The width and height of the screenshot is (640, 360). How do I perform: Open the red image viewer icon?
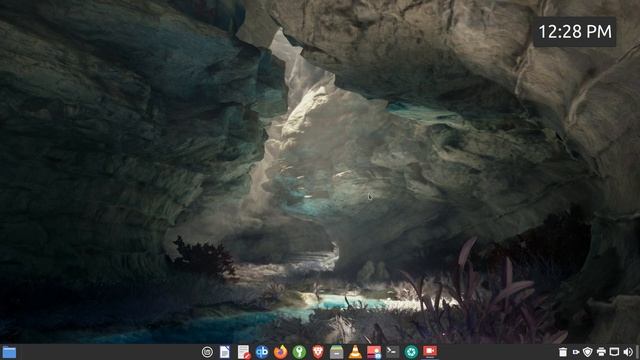point(374,352)
